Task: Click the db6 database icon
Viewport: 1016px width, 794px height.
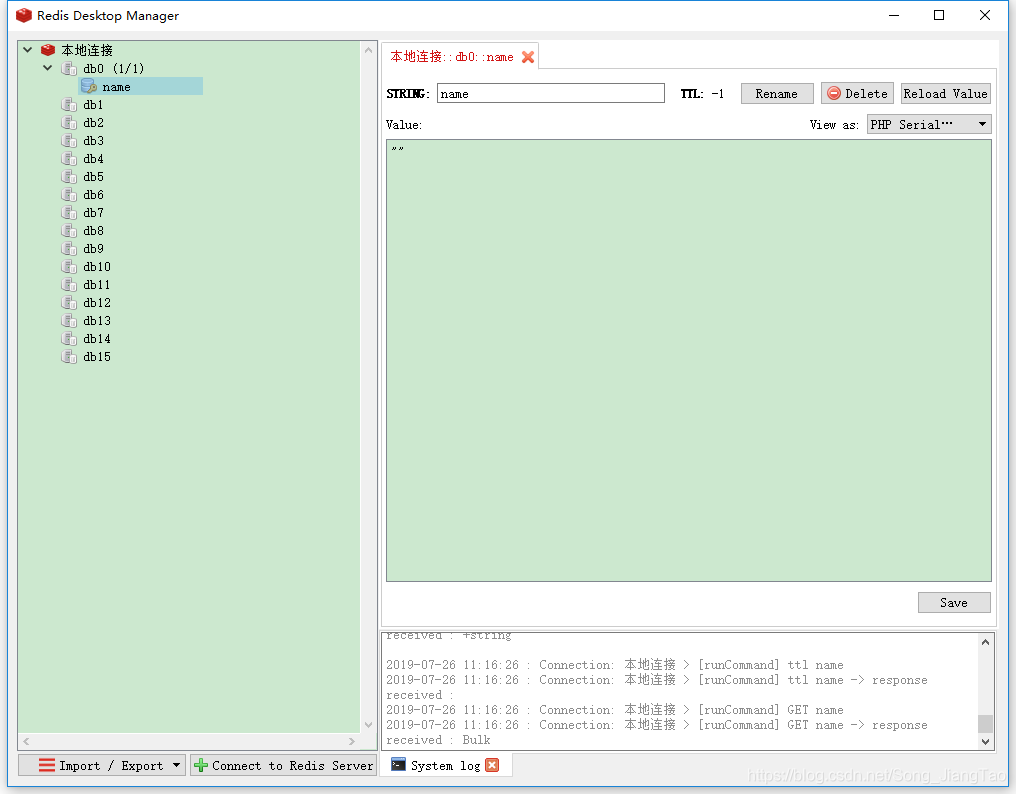Action: (x=69, y=194)
